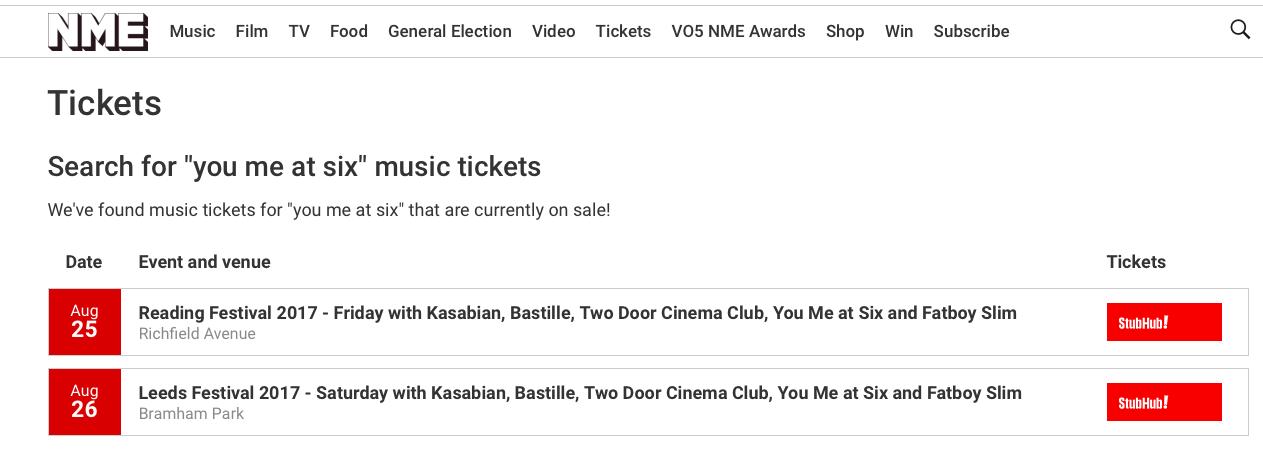Go to the NME logo homepage
The height and width of the screenshot is (453, 1263).
pyautogui.click(x=98, y=32)
